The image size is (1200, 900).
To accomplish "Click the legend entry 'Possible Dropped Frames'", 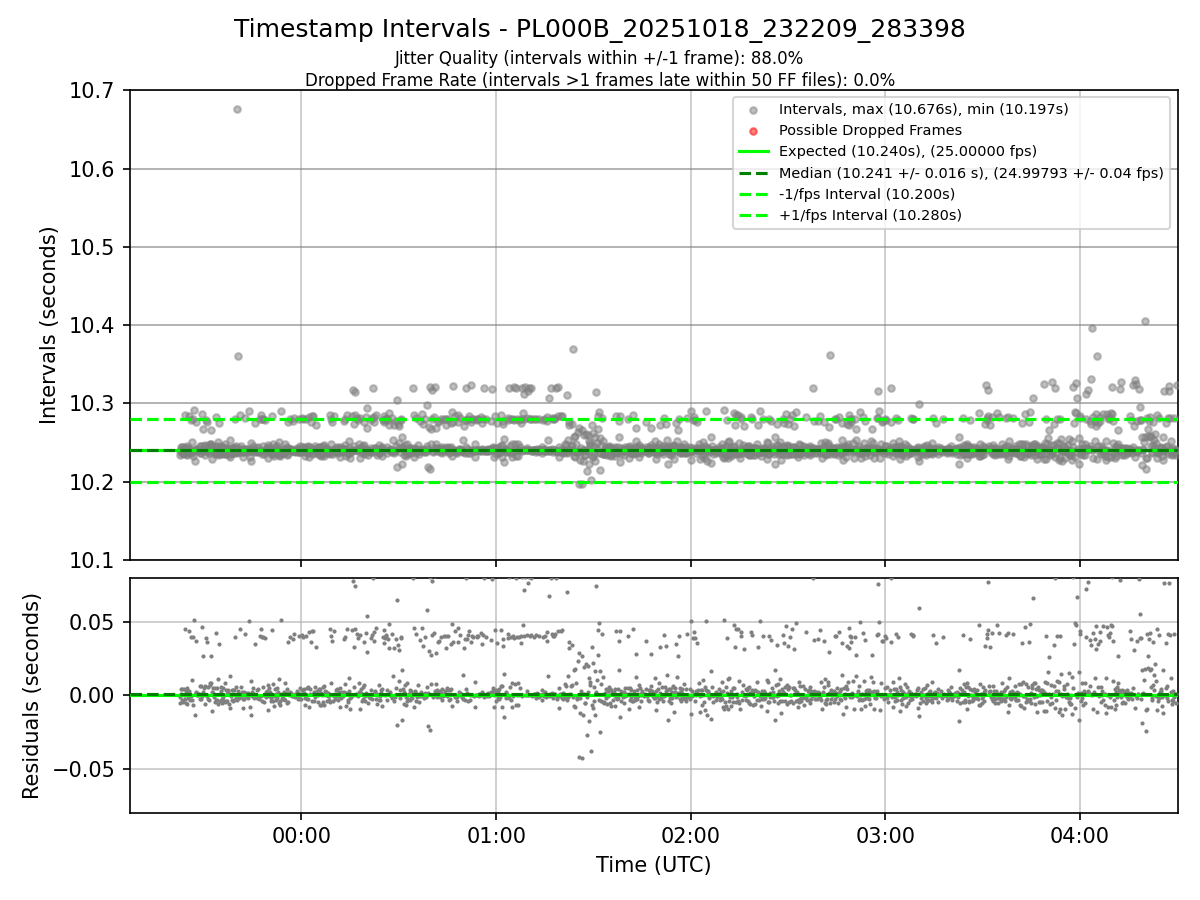I will (870, 130).
